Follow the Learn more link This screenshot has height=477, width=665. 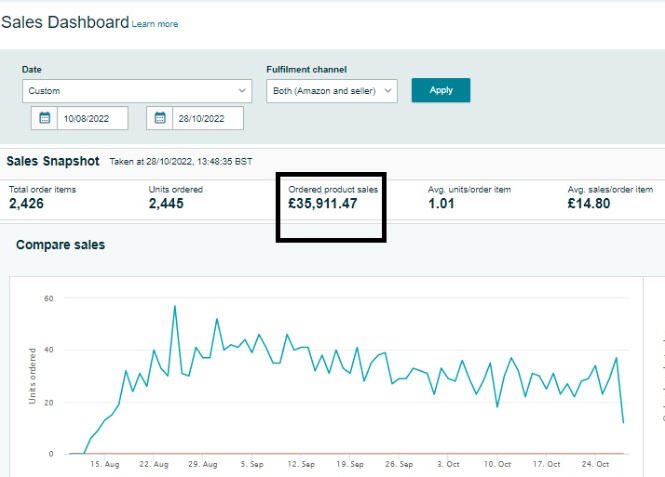click(x=155, y=24)
